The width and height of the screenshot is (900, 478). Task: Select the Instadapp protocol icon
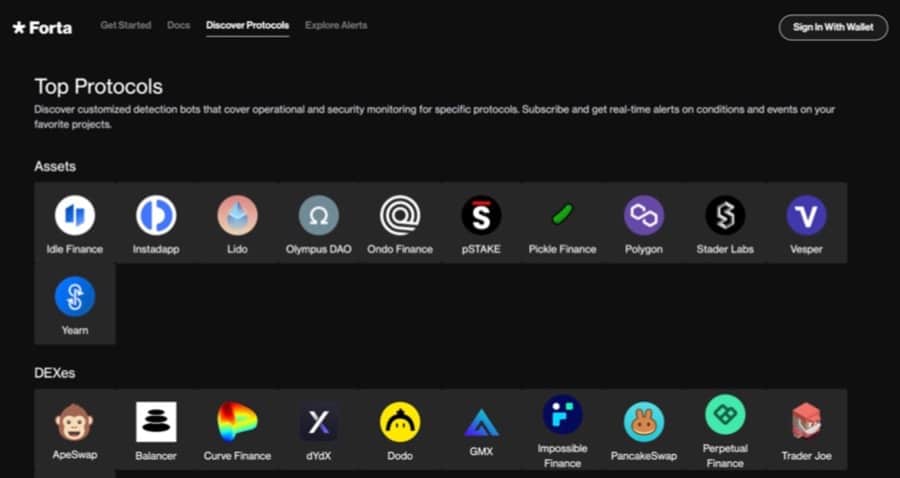point(156,215)
